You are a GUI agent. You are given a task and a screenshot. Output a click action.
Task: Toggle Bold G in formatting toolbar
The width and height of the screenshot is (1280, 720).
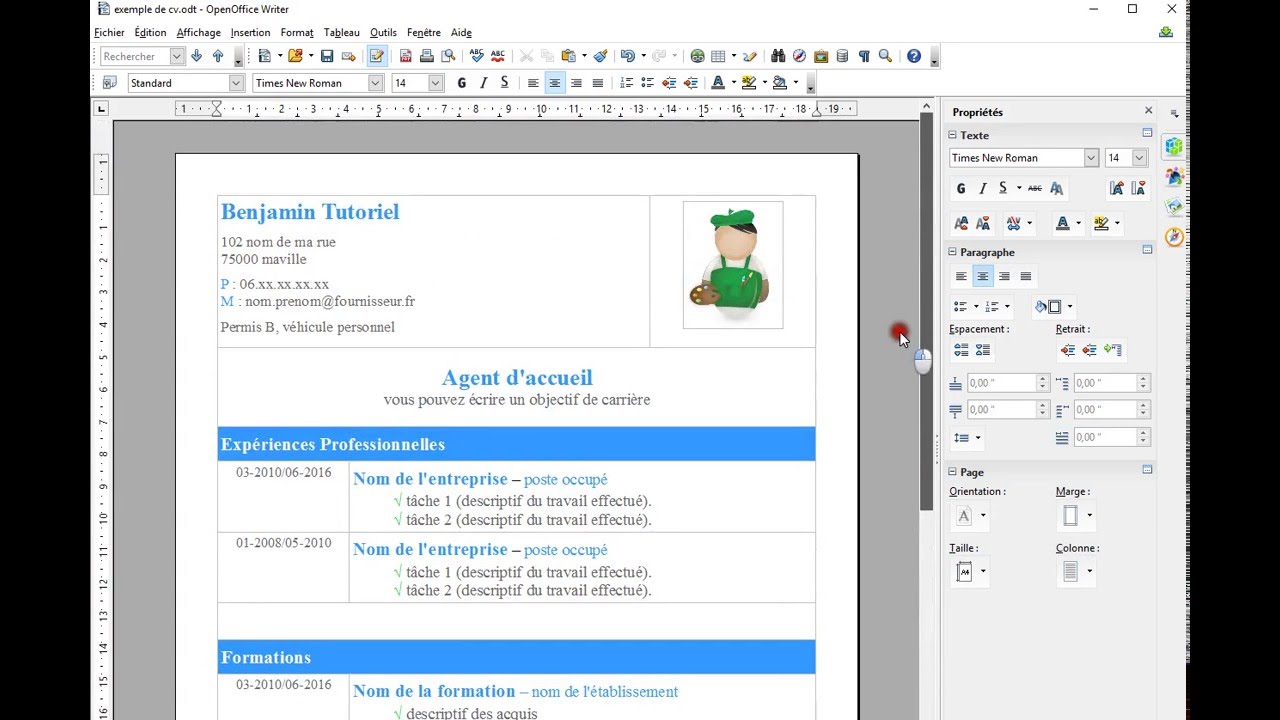(x=461, y=83)
